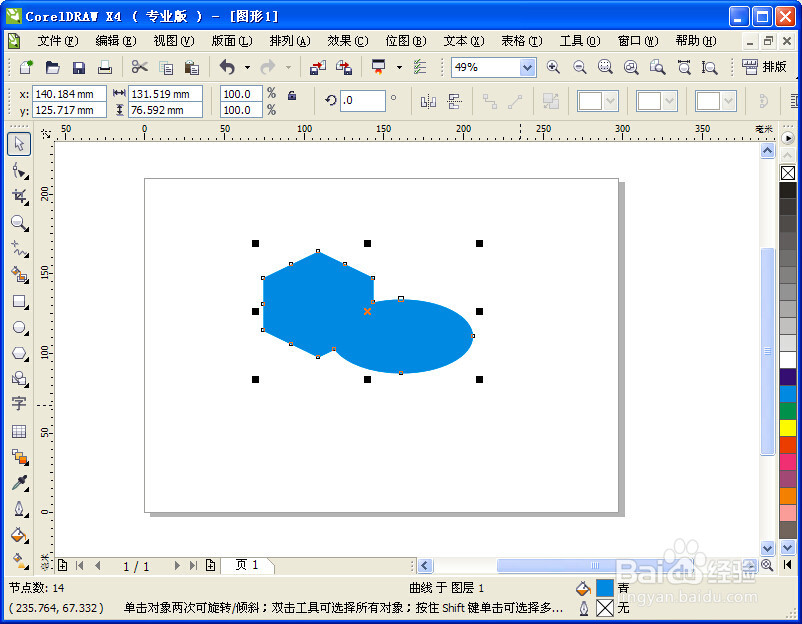The height and width of the screenshot is (624, 802).
Task: Paste from clipboard
Action: coord(192,67)
